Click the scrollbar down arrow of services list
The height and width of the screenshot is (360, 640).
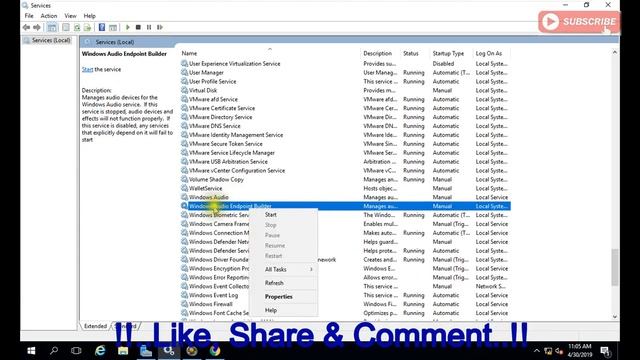(x=615, y=317)
